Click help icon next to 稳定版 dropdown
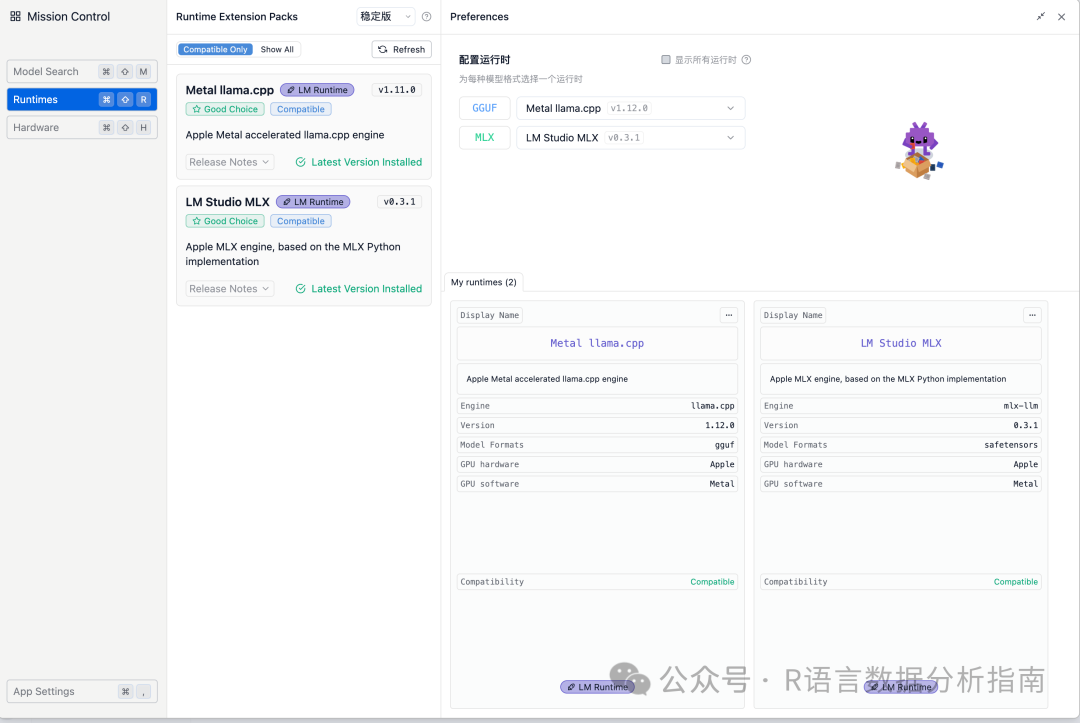 [426, 17]
